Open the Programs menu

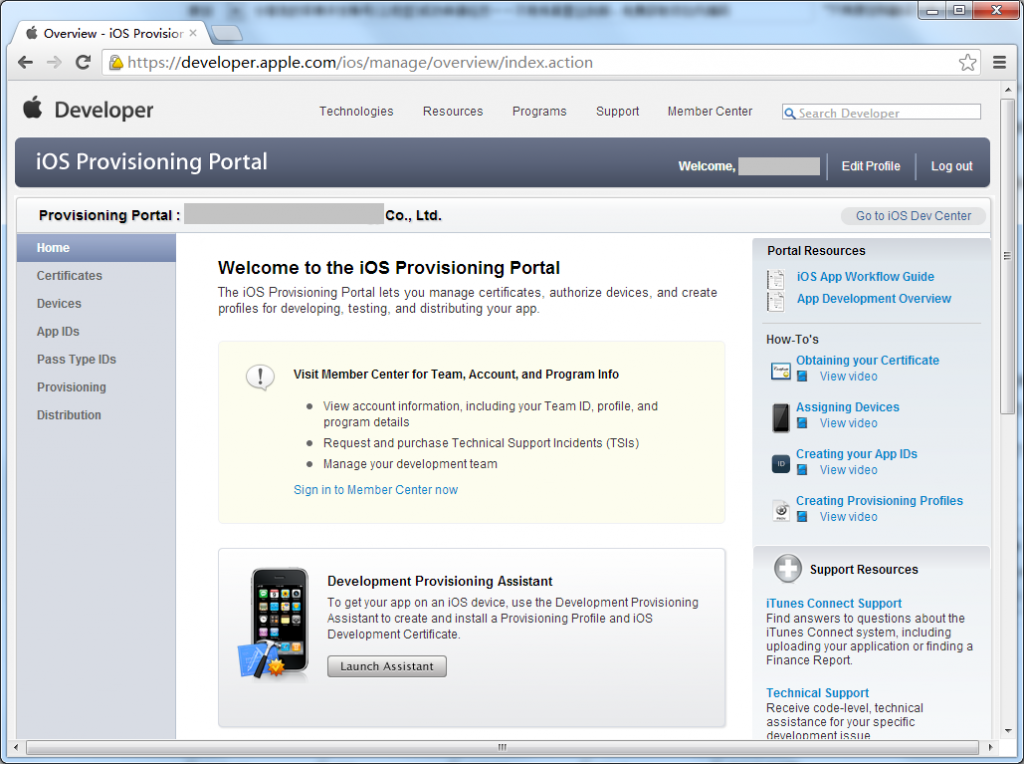(539, 112)
